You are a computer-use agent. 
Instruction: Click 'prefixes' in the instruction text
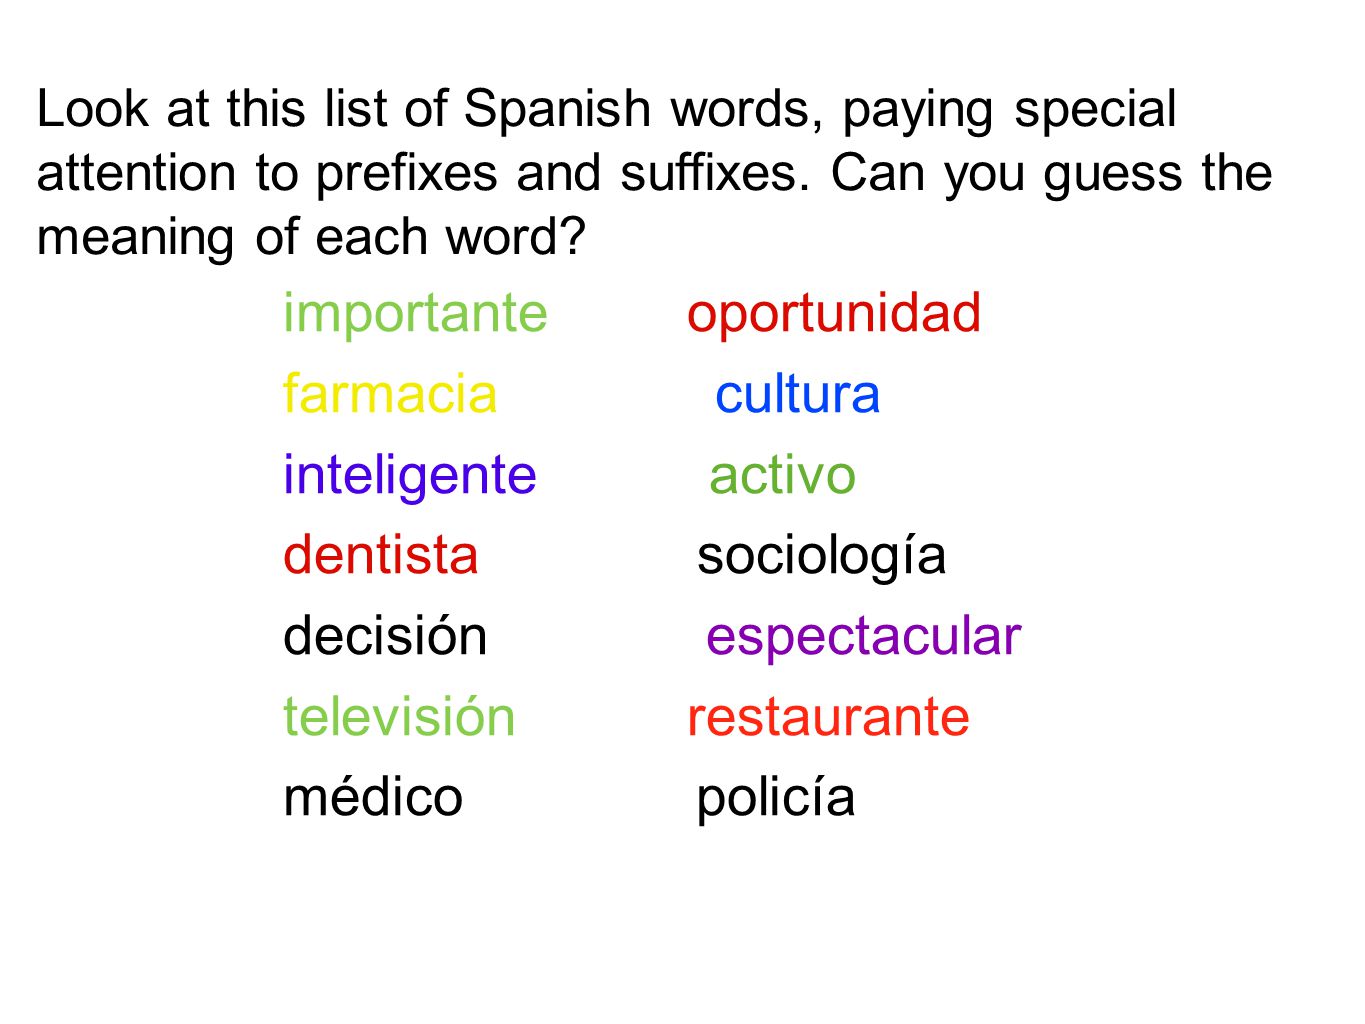point(407,173)
